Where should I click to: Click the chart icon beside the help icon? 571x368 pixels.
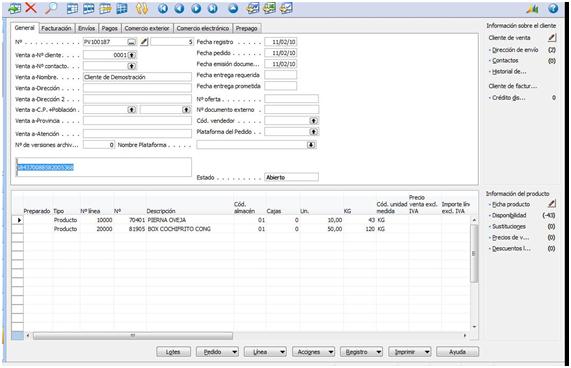[532, 8]
